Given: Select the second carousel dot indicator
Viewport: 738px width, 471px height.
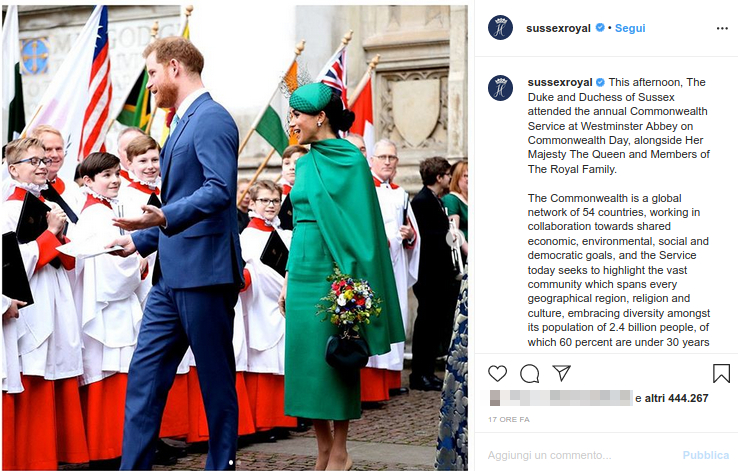Looking at the screenshot, I should pyautogui.click(x=238, y=463).
